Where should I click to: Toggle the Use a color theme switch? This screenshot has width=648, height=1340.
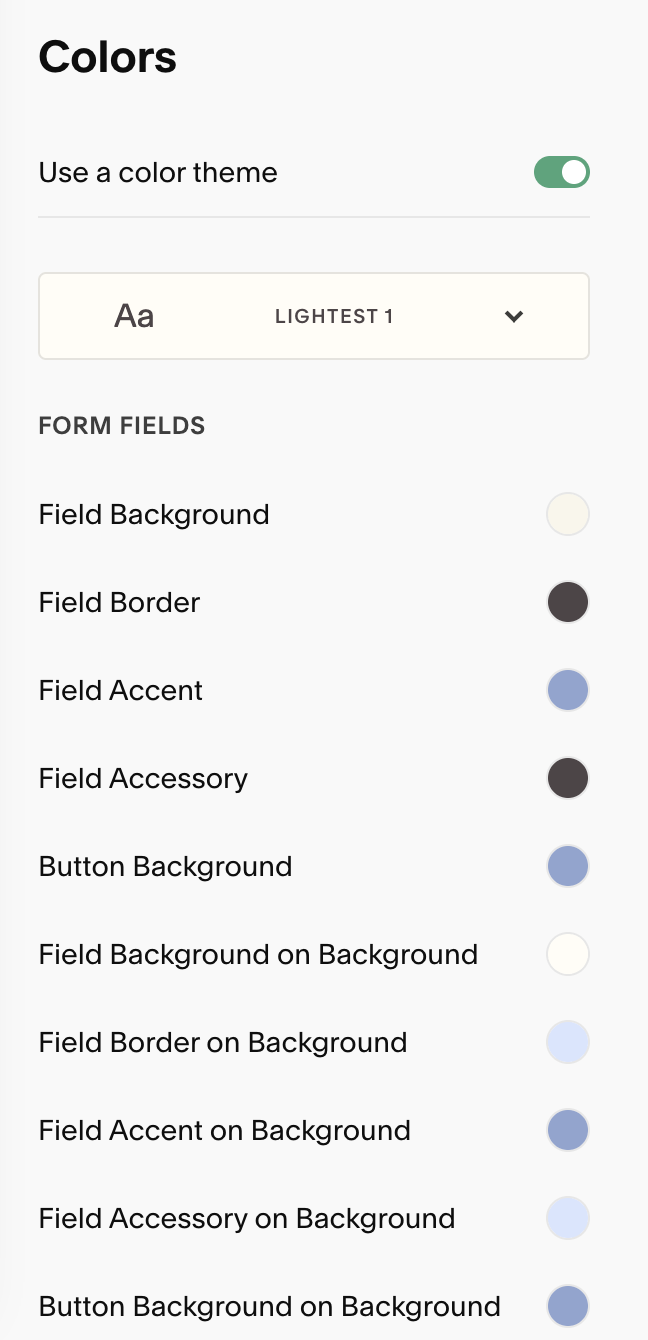562,172
